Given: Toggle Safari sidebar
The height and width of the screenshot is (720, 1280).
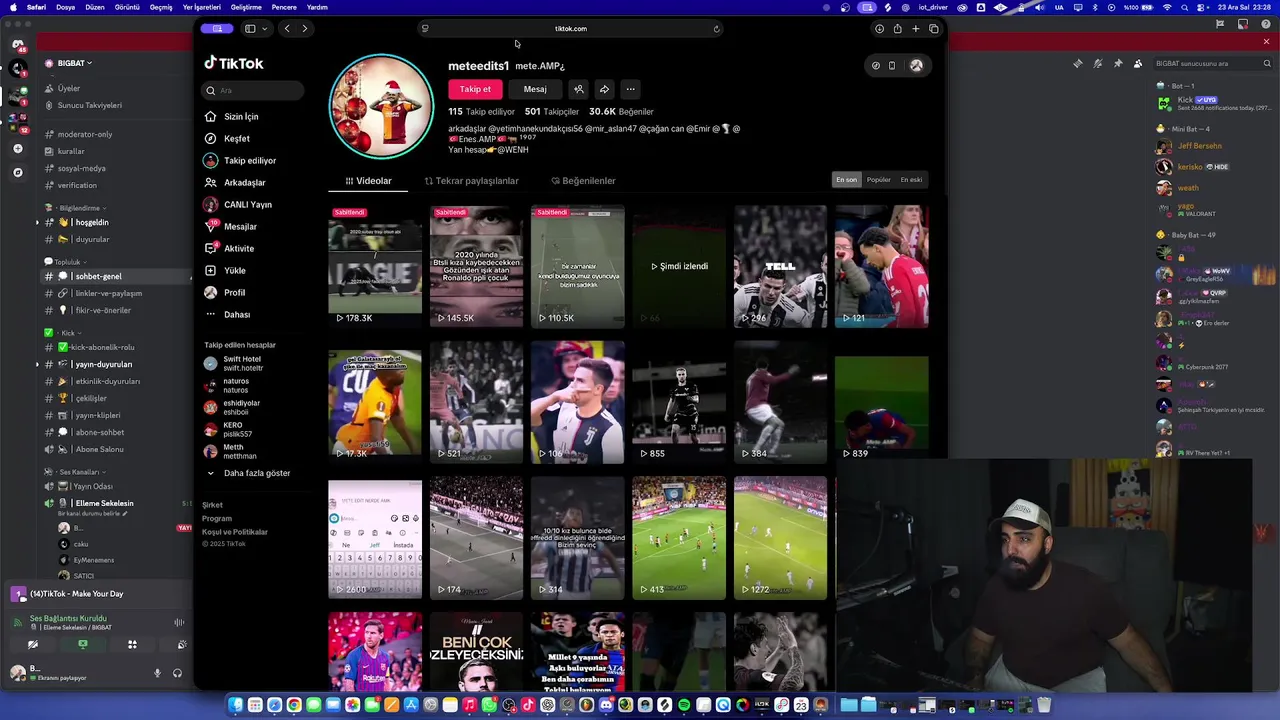Looking at the screenshot, I should [x=250, y=29].
